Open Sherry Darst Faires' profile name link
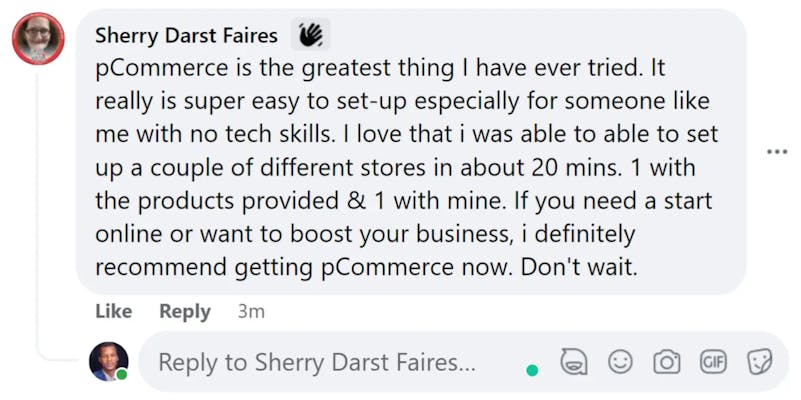Screen dimensions: 801x400 point(186,36)
